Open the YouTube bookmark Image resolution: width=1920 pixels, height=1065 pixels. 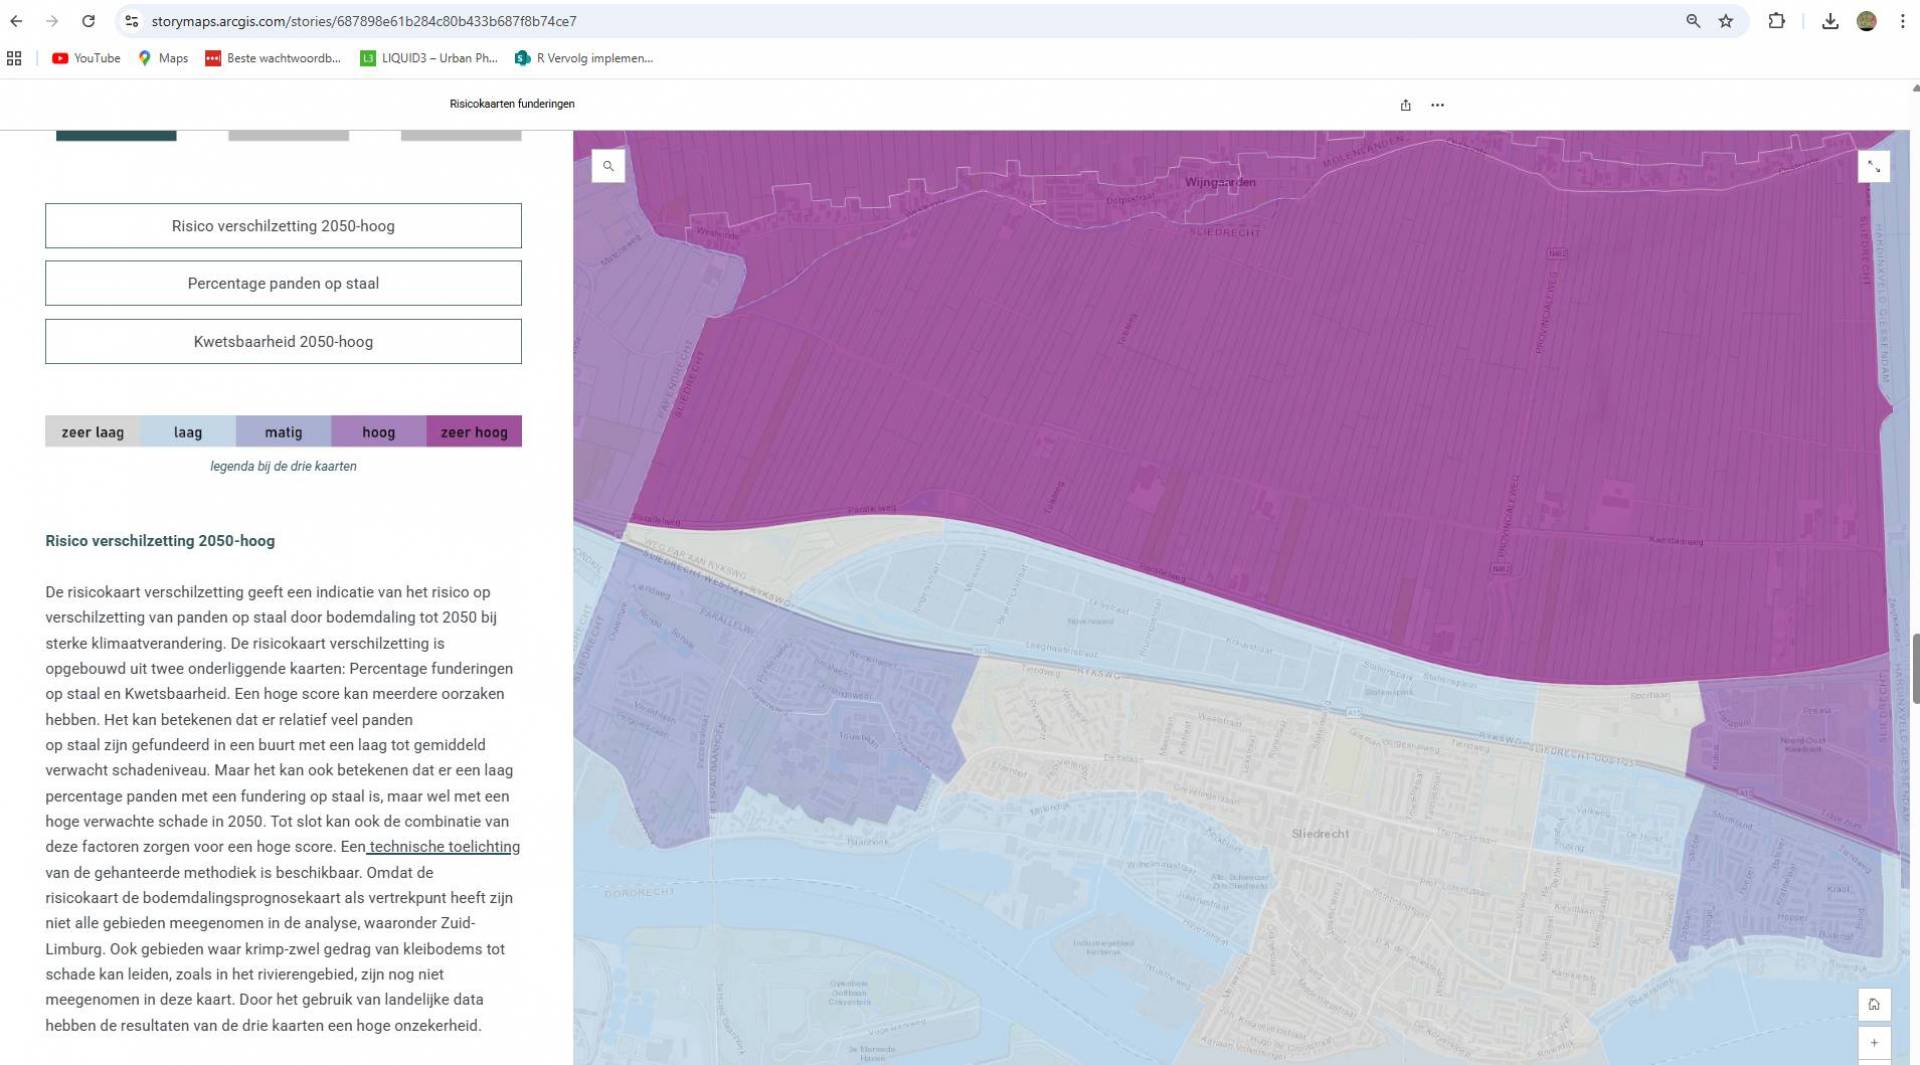point(86,58)
